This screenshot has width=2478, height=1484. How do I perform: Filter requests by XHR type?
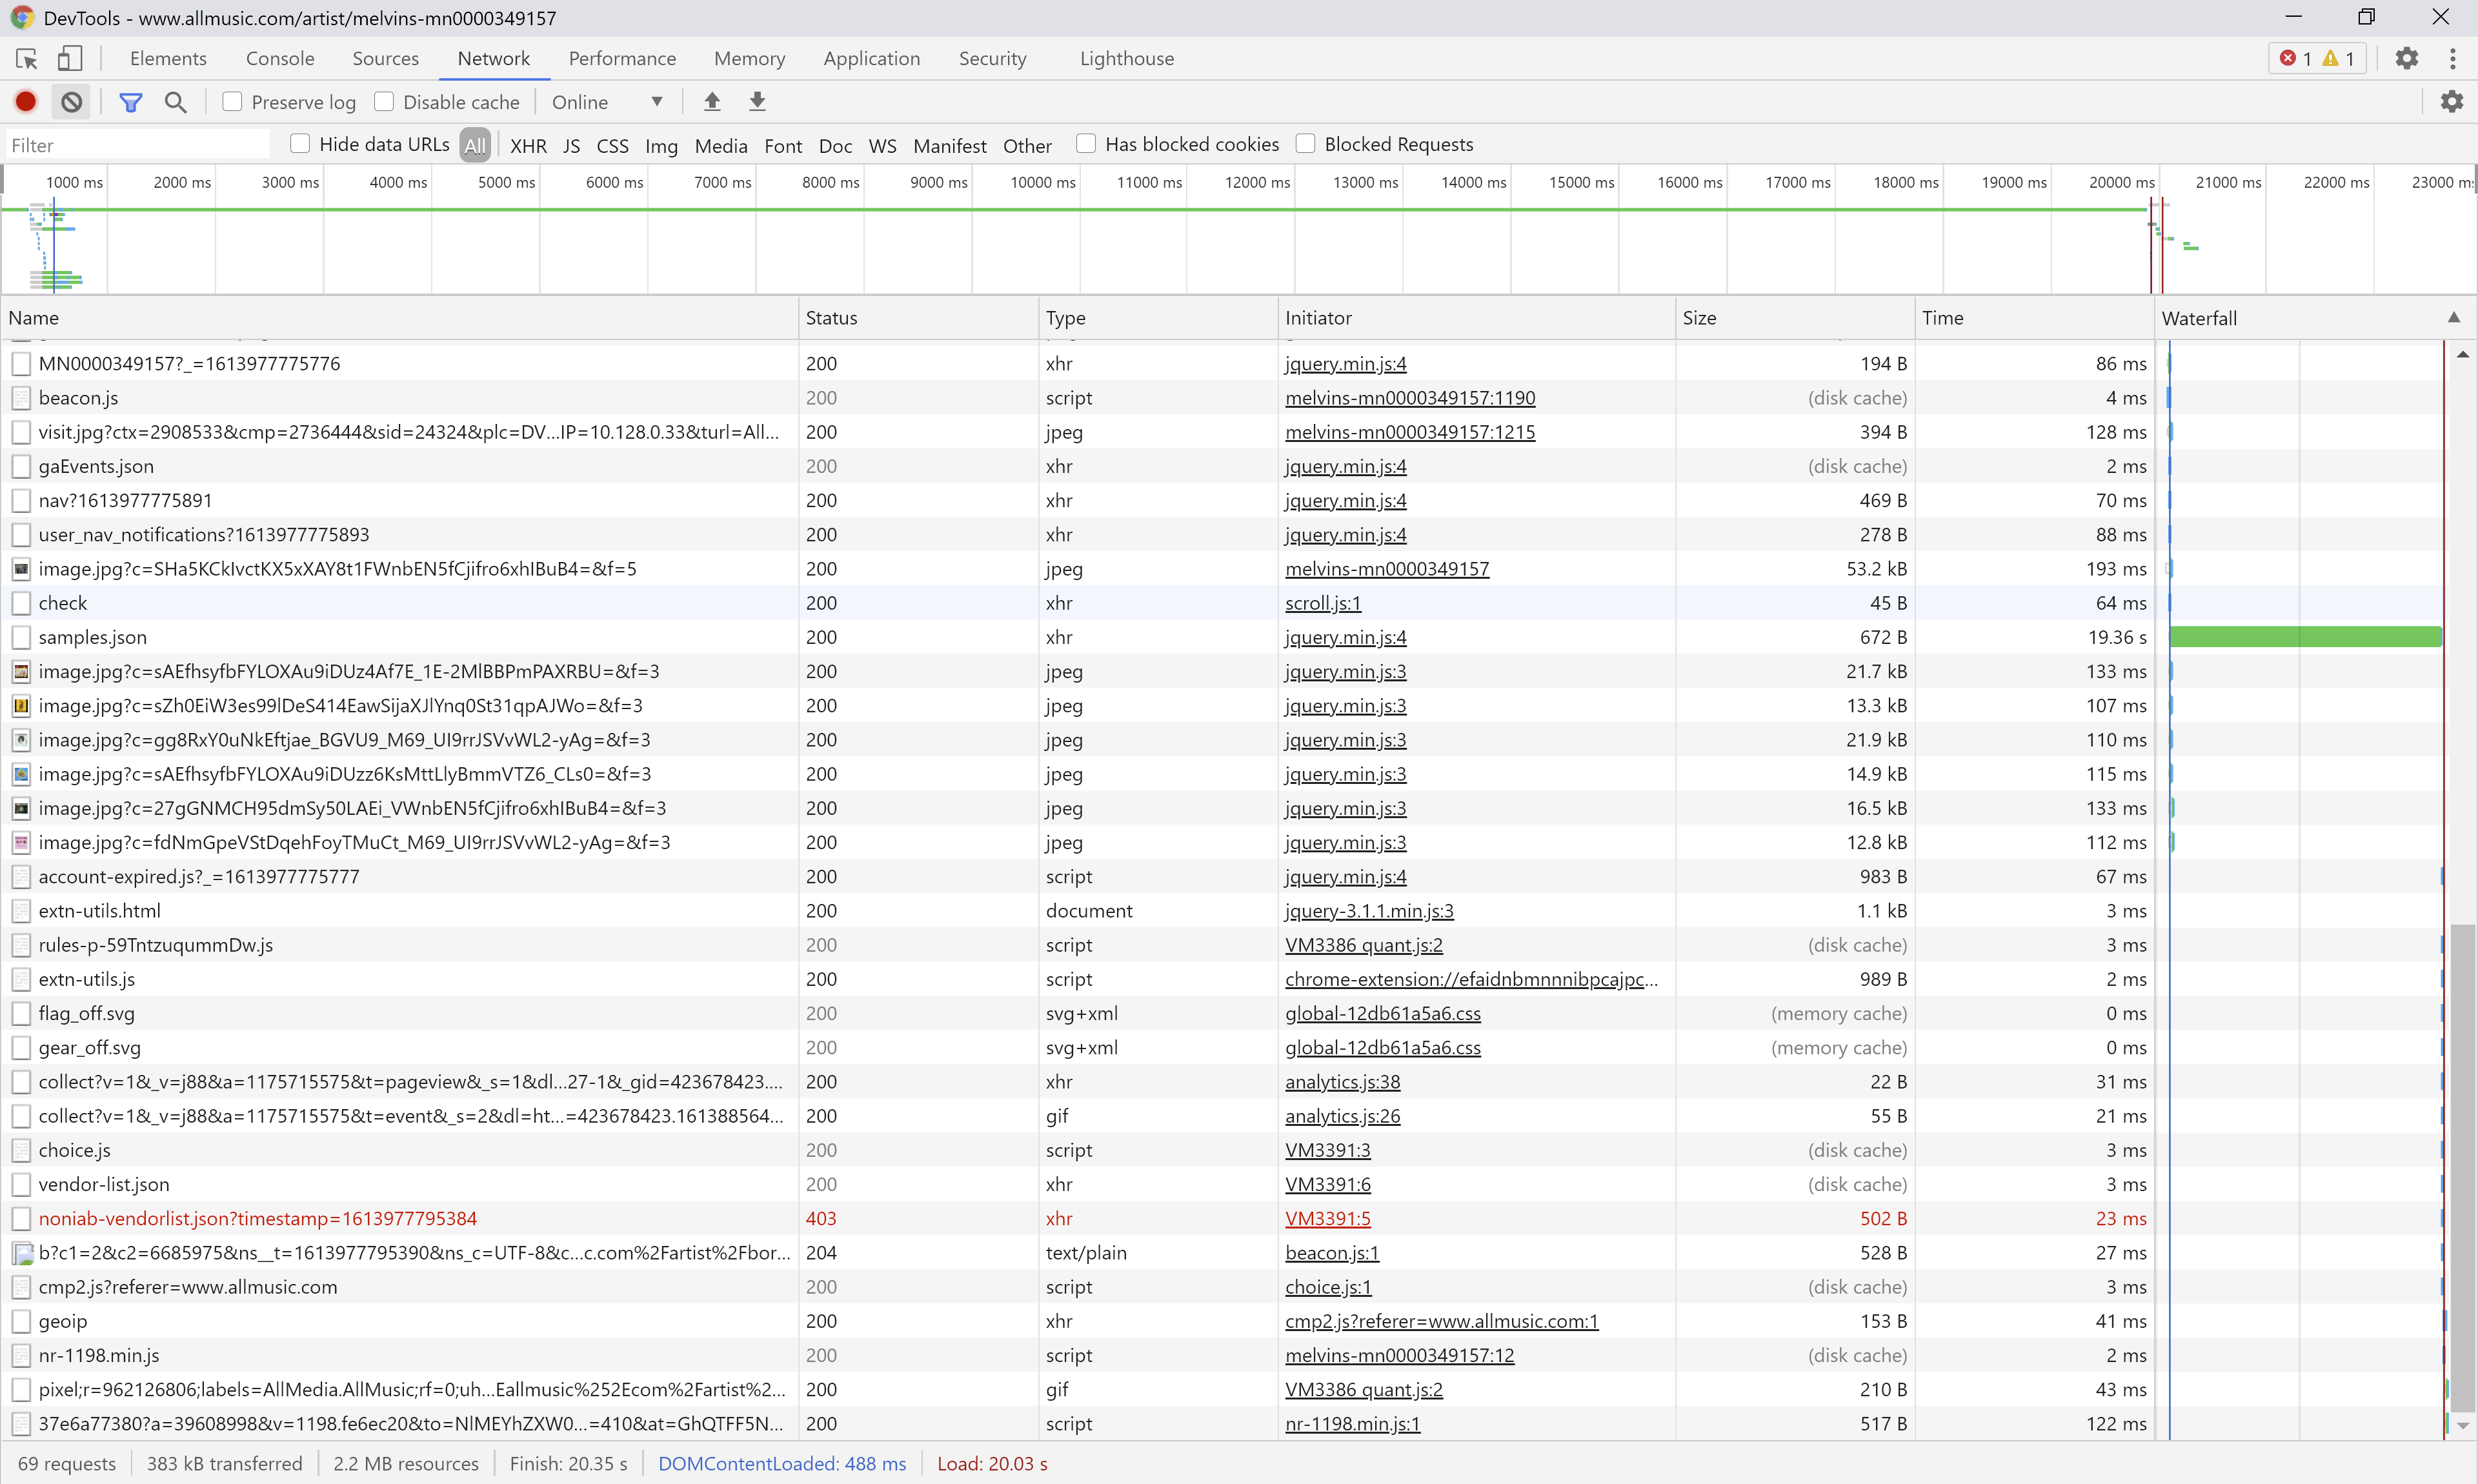pyautogui.click(x=528, y=145)
